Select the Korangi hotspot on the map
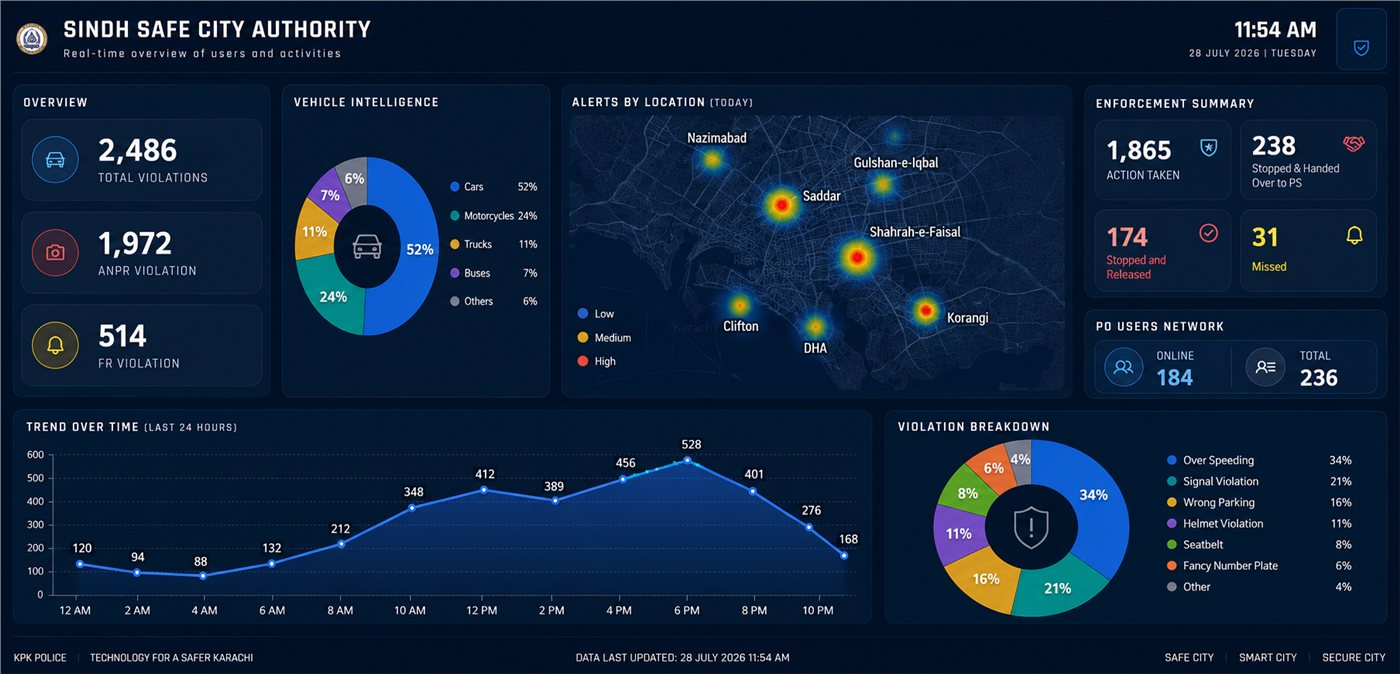Image resolution: width=1400 pixels, height=674 pixels. coord(925,310)
